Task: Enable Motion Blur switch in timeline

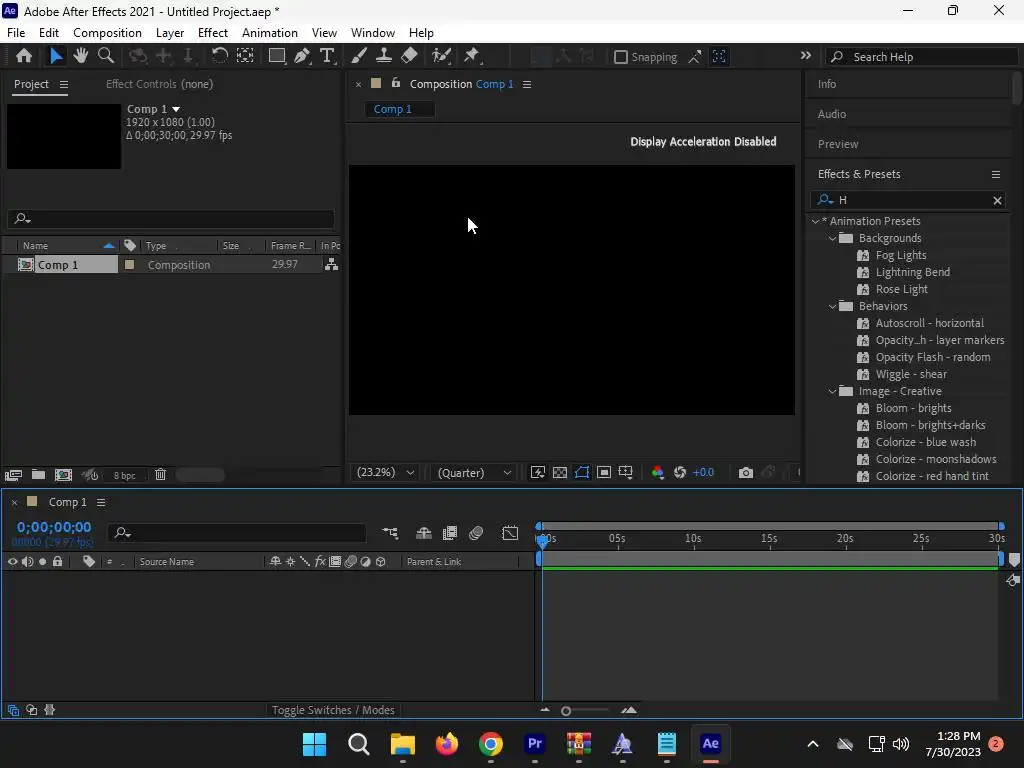Action: click(x=476, y=533)
